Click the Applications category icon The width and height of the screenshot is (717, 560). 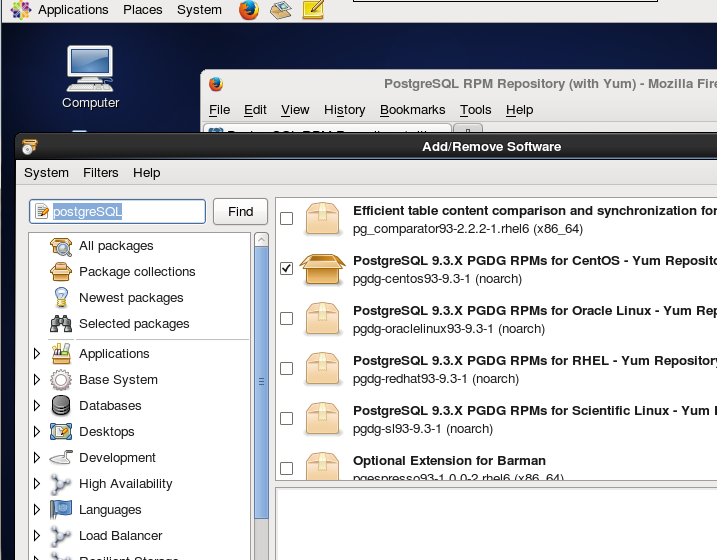click(61, 354)
